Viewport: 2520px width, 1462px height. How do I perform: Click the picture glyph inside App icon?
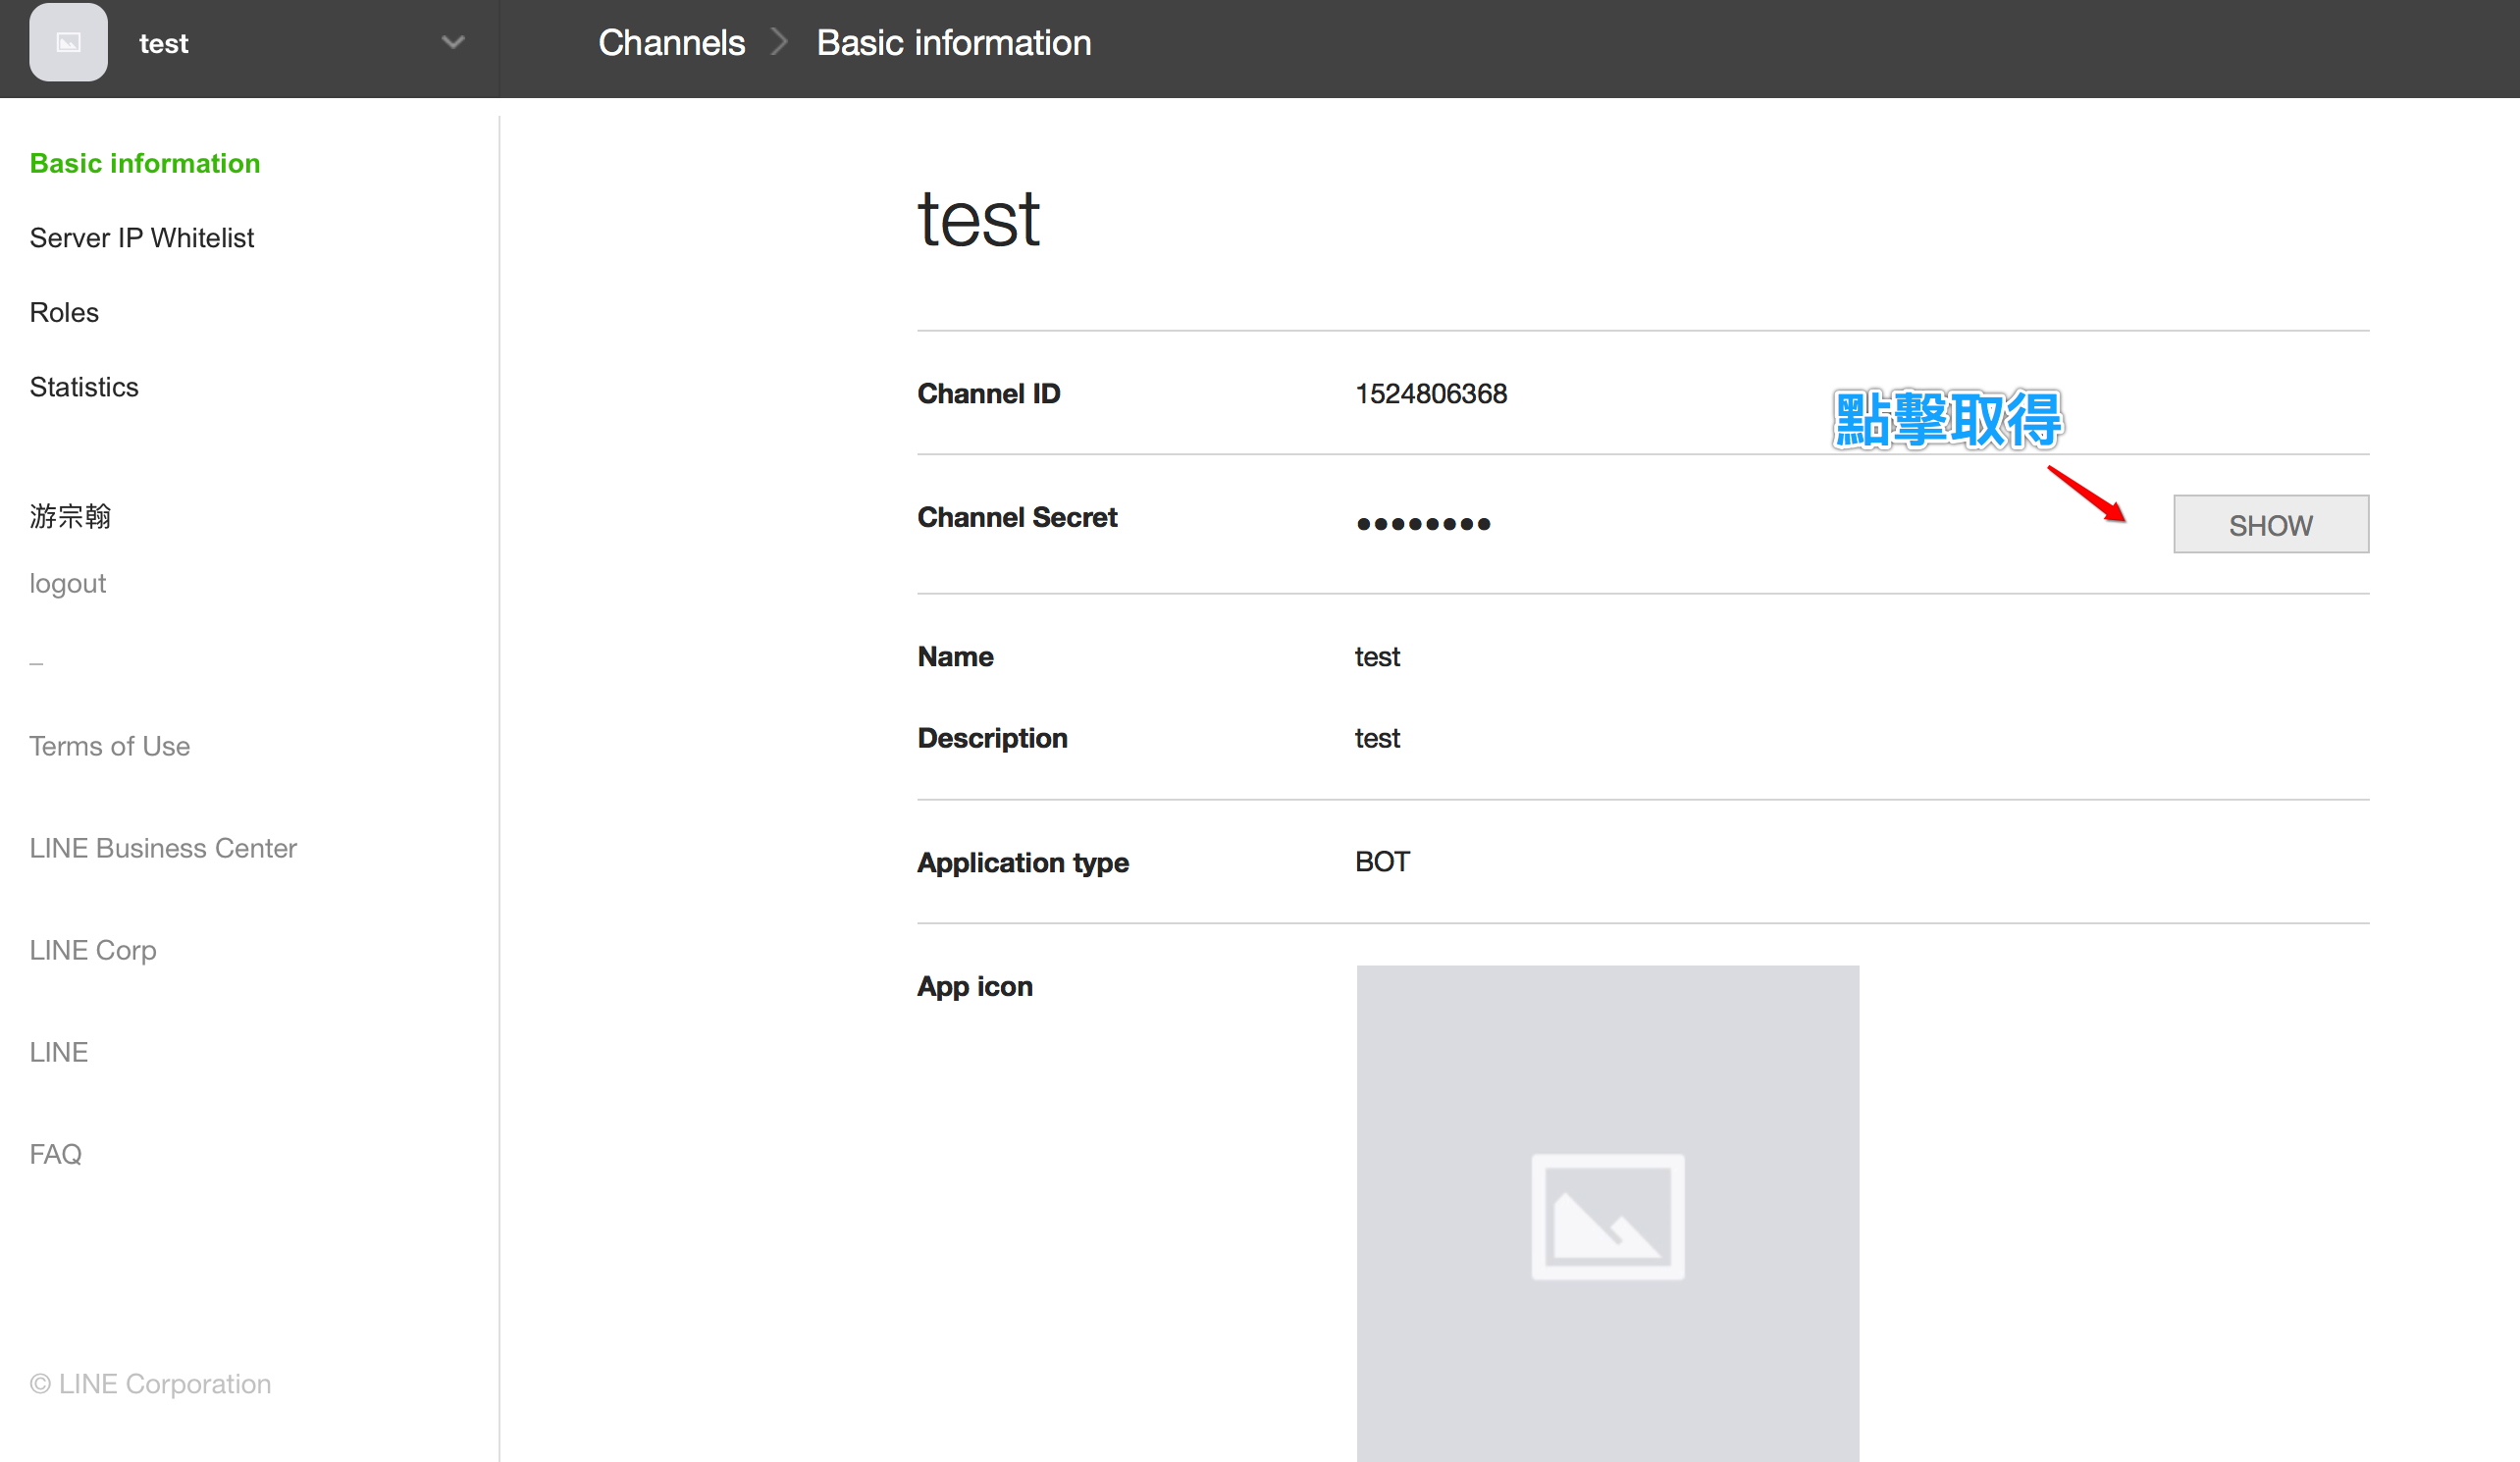(x=1607, y=1217)
